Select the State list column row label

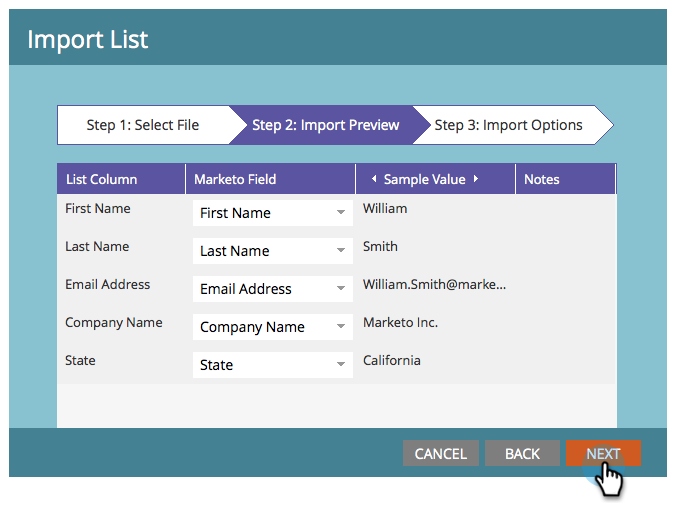tap(80, 360)
